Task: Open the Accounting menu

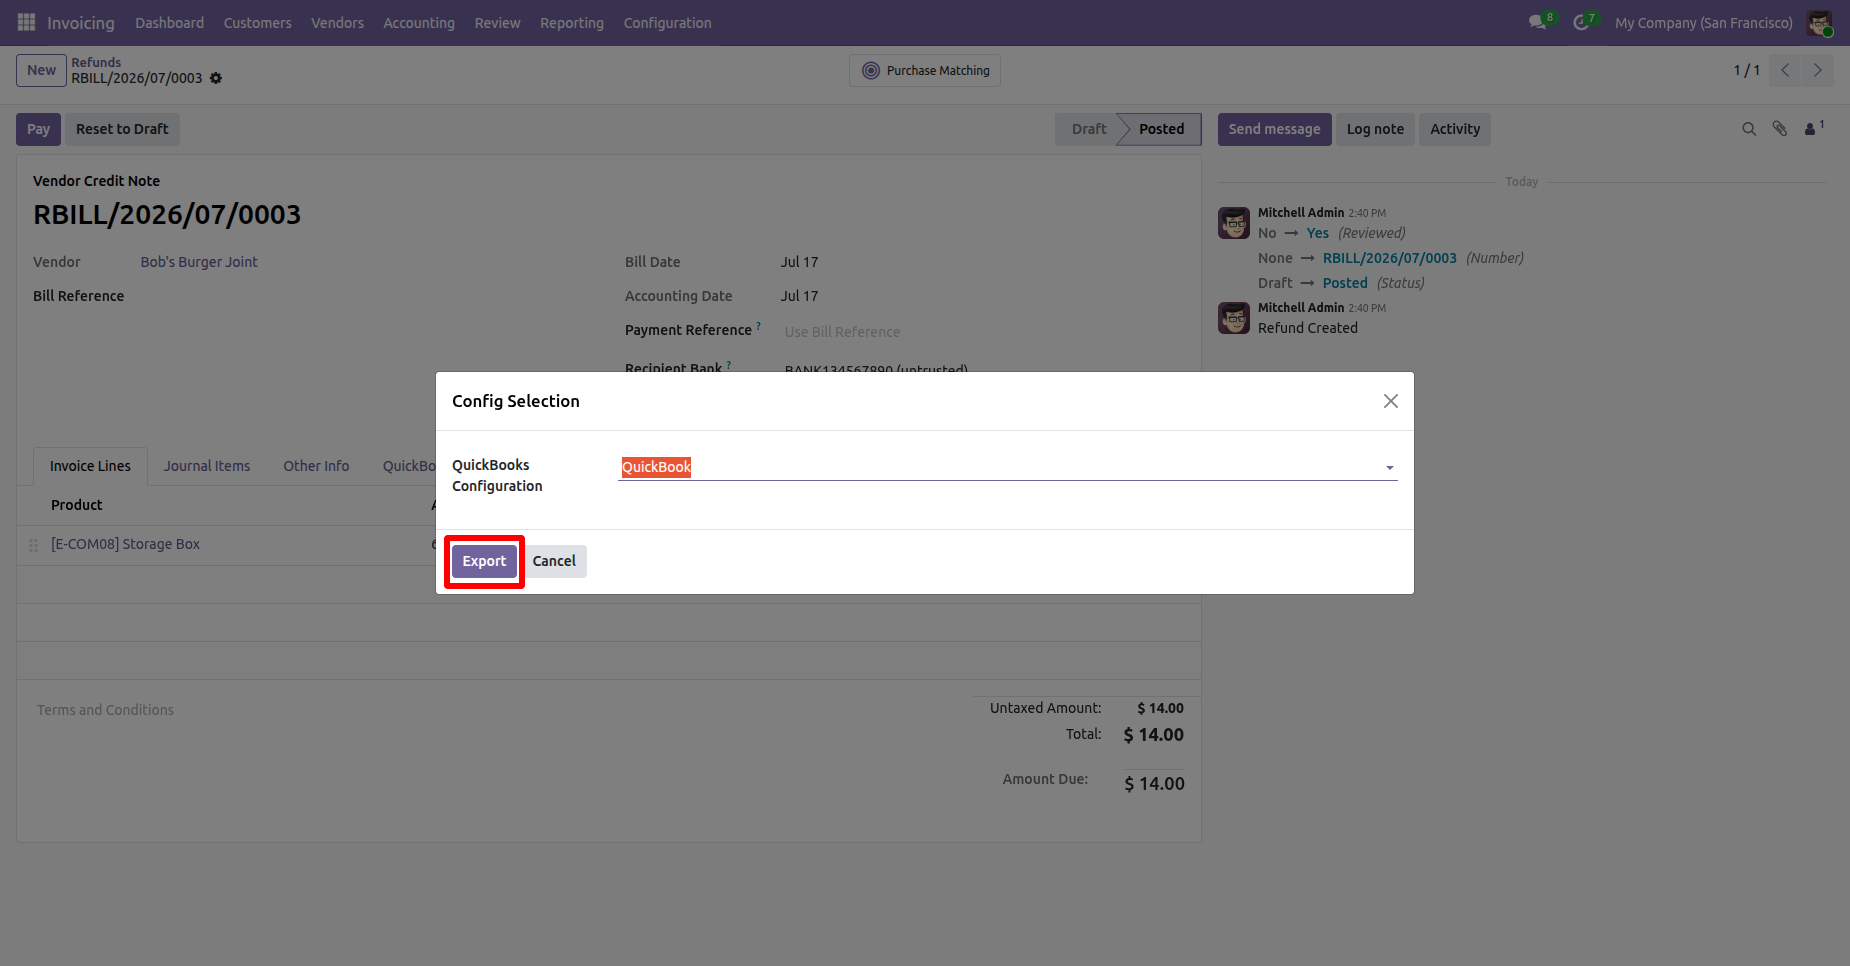Action: tap(419, 23)
